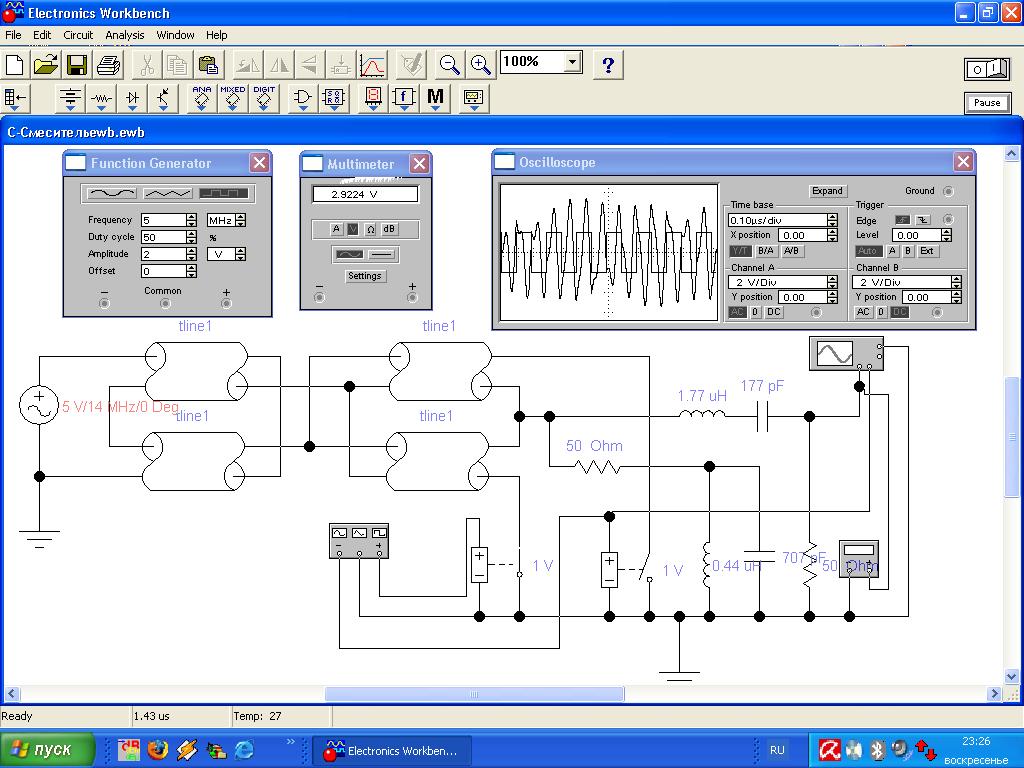Display the analysis graphs icon
This screenshot has height=768, width=1024.
(x=373, y=65)
